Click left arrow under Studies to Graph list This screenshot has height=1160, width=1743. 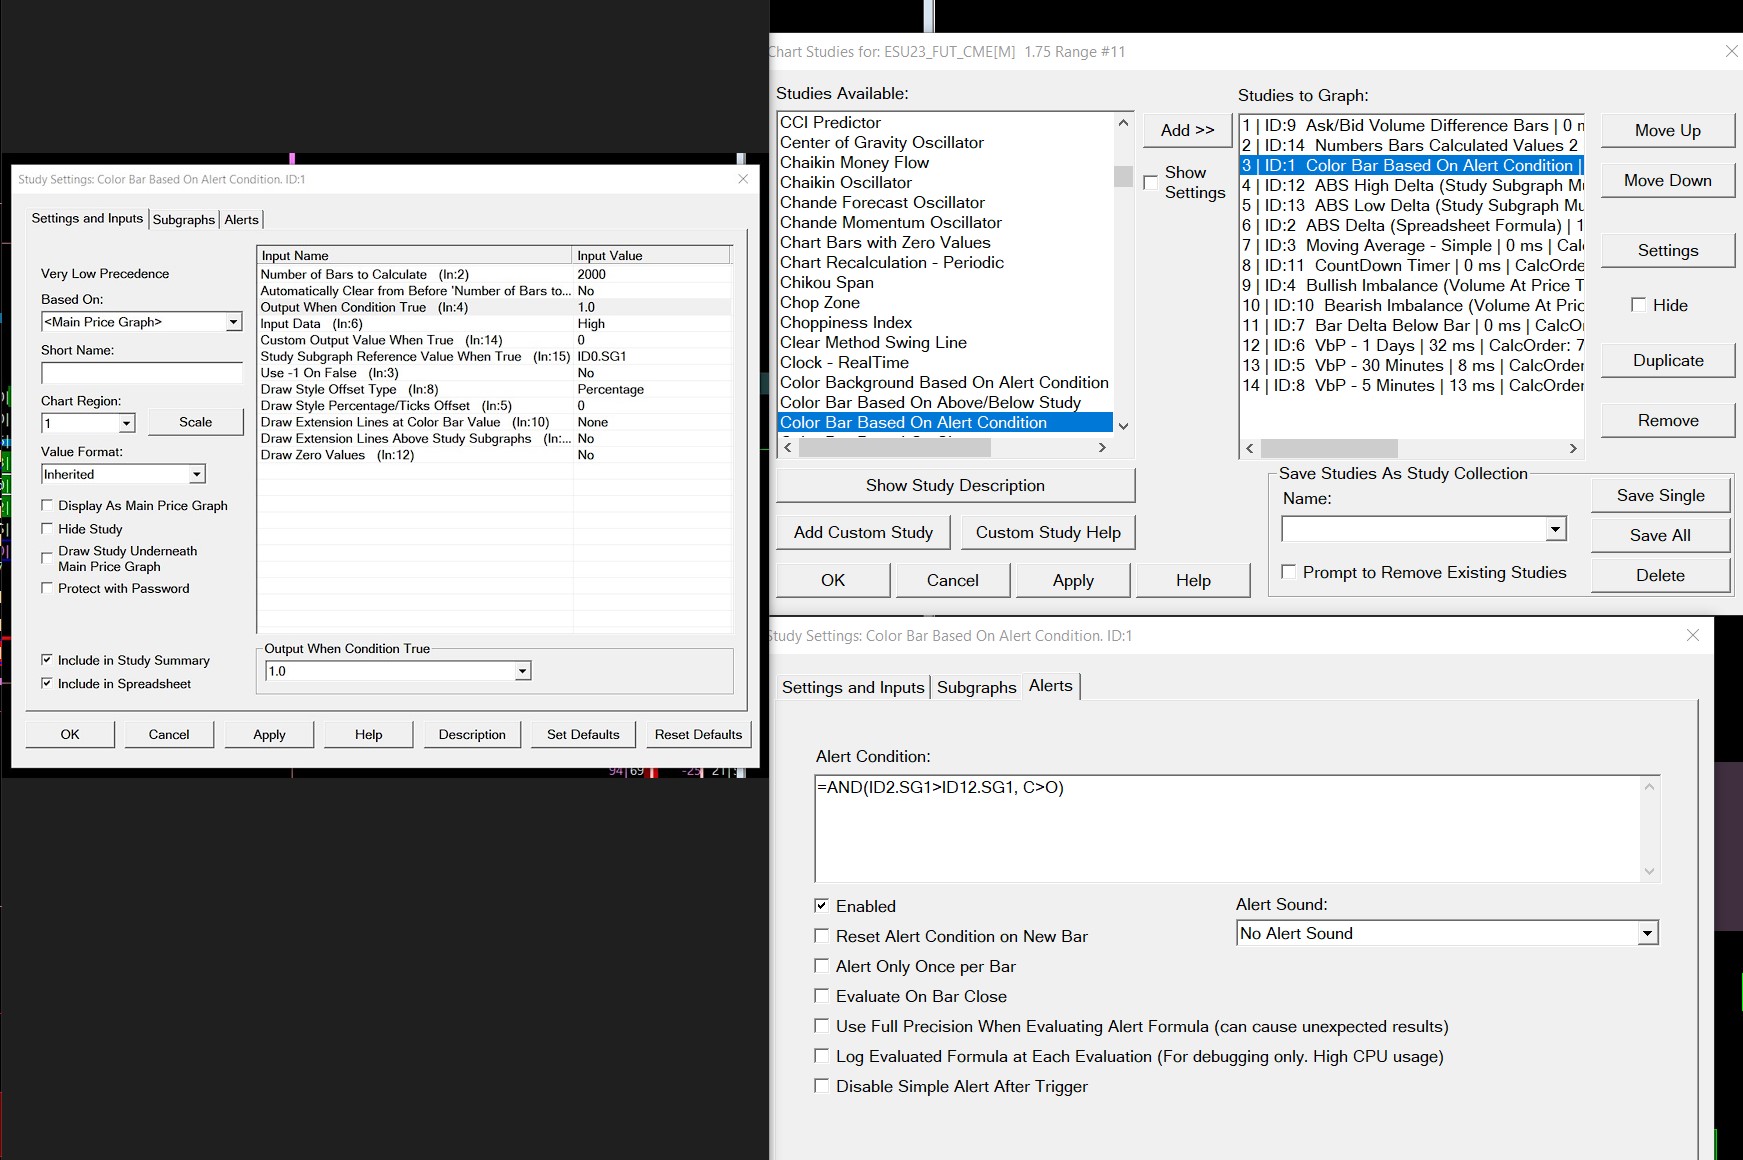1249,449
